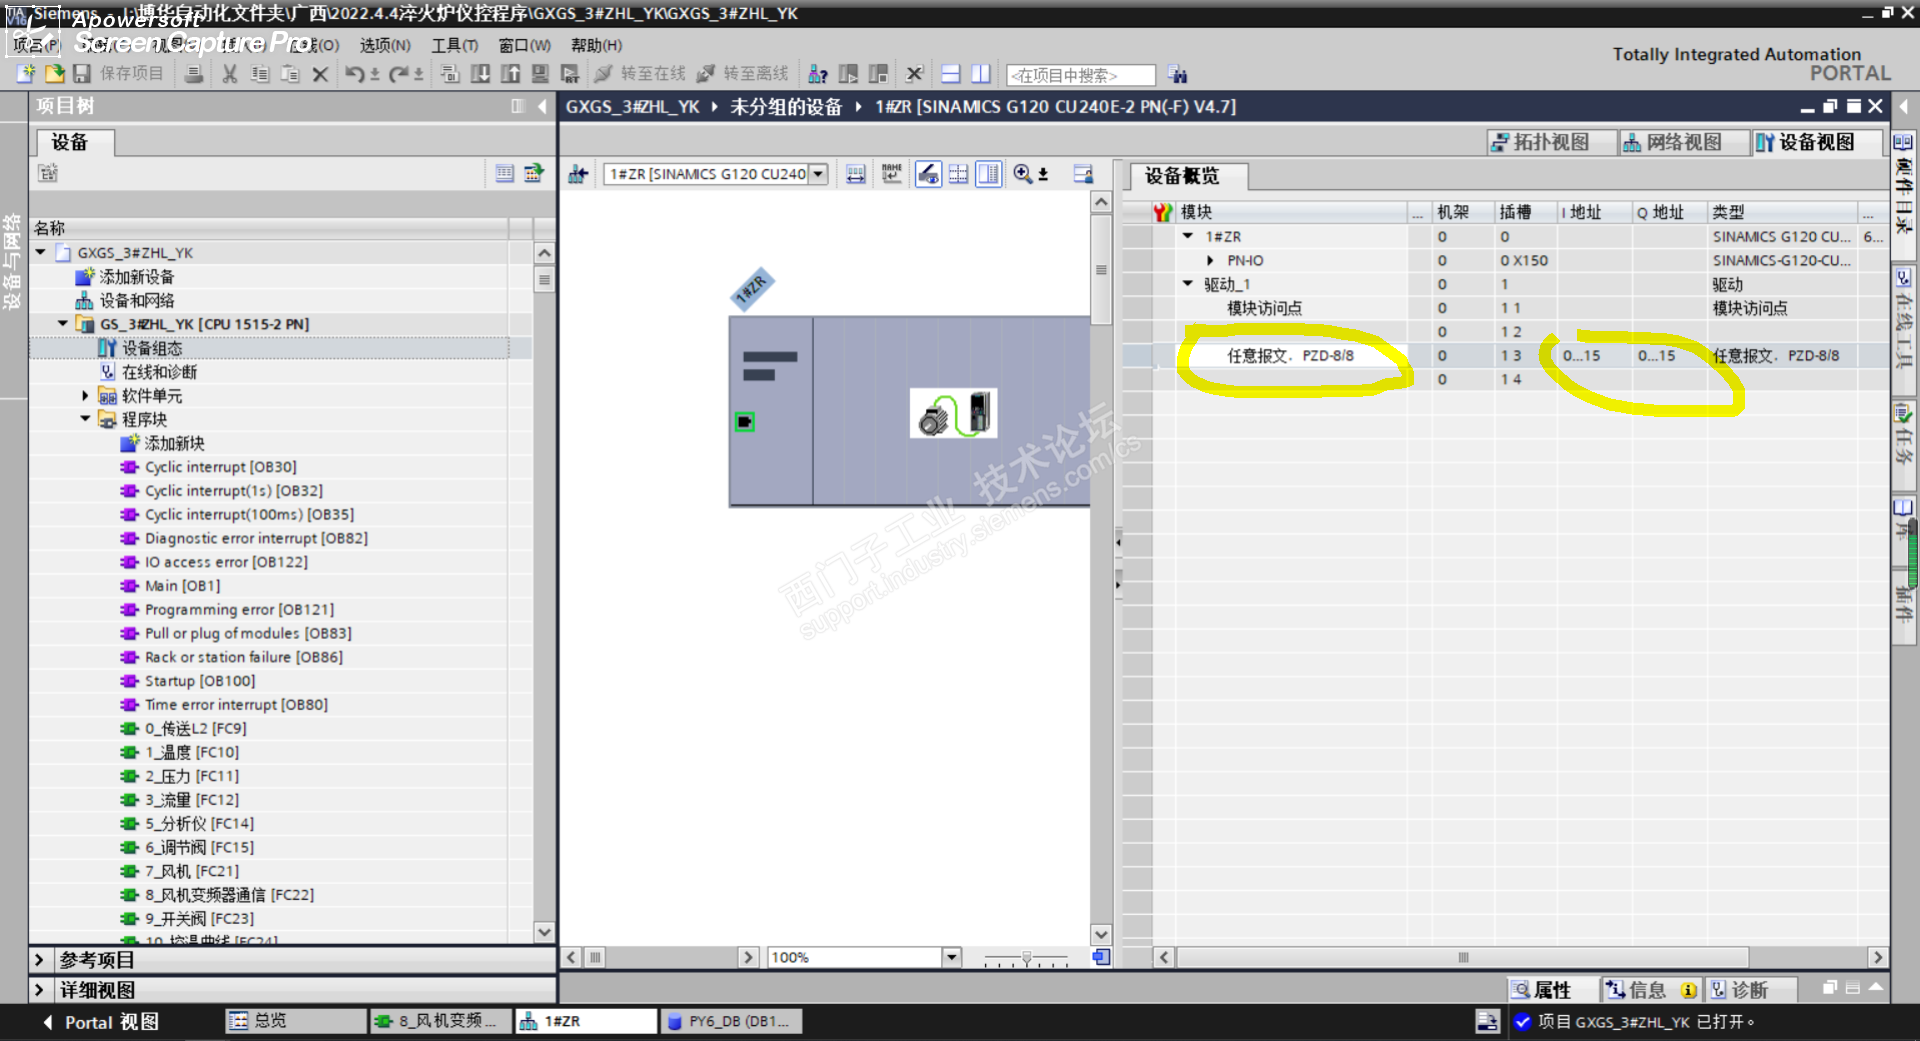Expand the 详细视图 details view panel

point(39,990)
